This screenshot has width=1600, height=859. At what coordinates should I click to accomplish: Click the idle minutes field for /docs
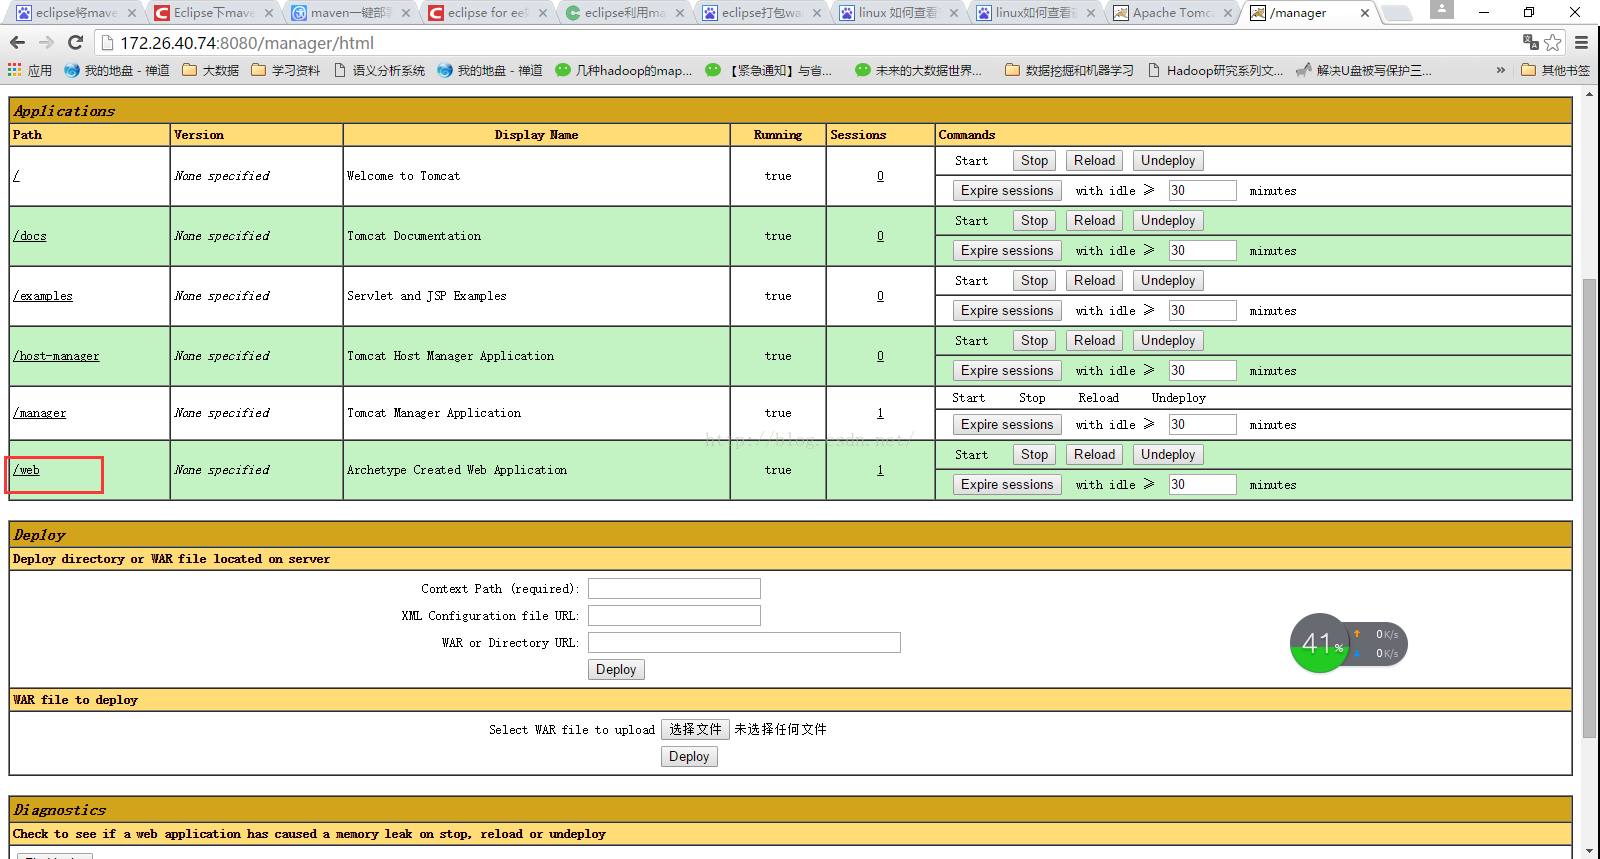[x=1202, y=251]
